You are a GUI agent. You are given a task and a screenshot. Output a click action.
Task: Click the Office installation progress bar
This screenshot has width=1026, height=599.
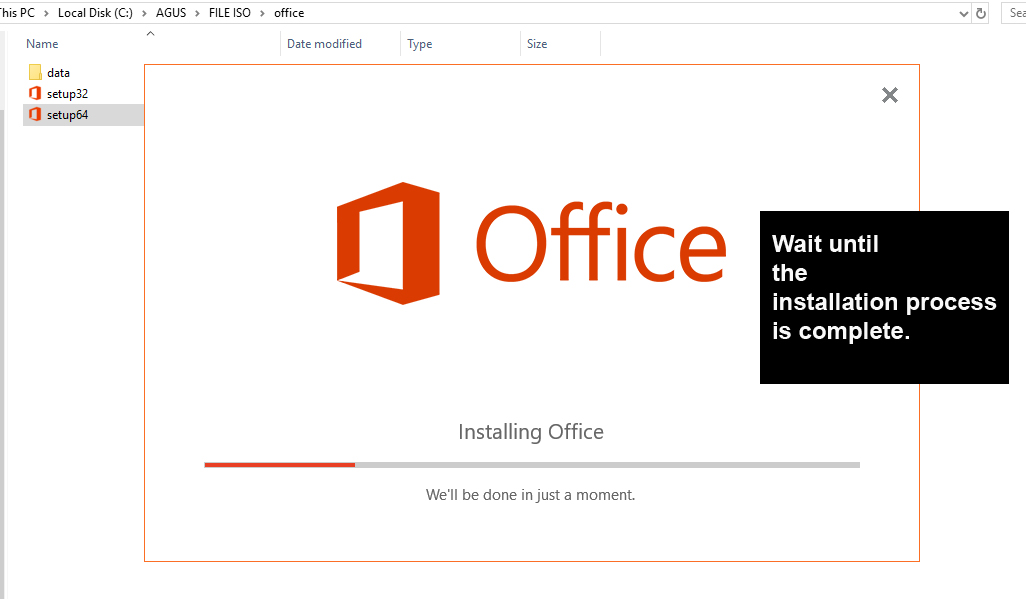[x=532, y=465]
